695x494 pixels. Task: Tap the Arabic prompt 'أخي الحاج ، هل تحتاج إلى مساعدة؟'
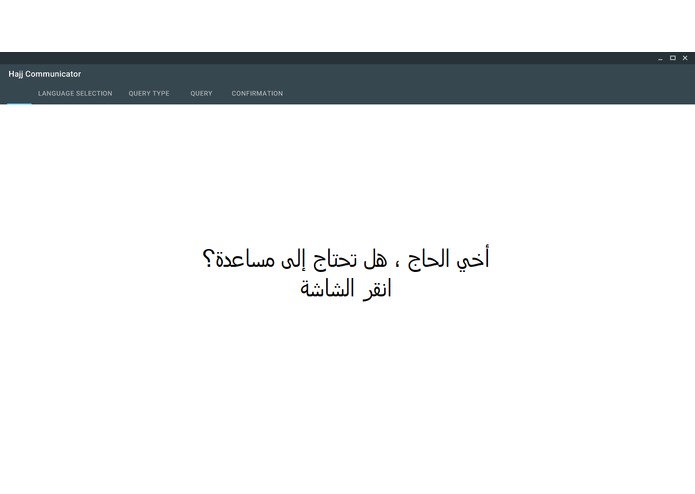pyautogui.click(x=346, y=259)
